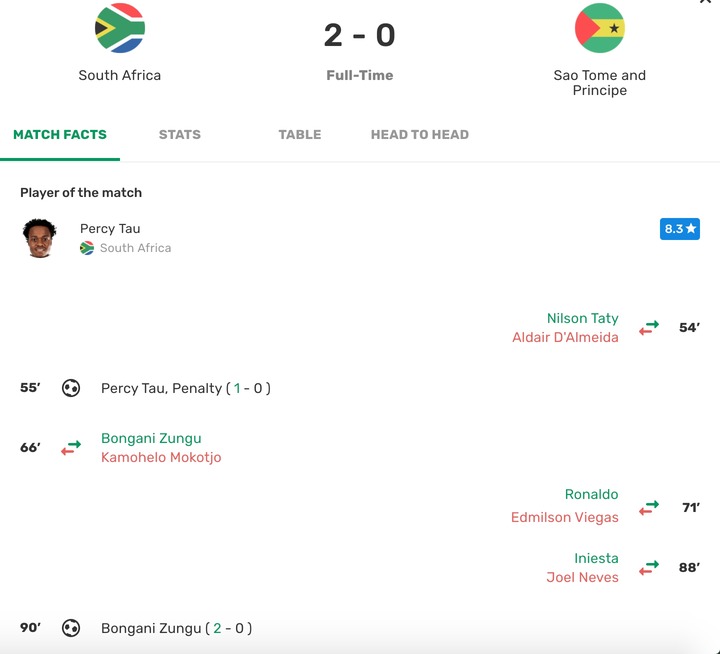Open the TABLE tab
Image resolution: width=720 pixels, height=654 pixels.
tap(300, 135)
